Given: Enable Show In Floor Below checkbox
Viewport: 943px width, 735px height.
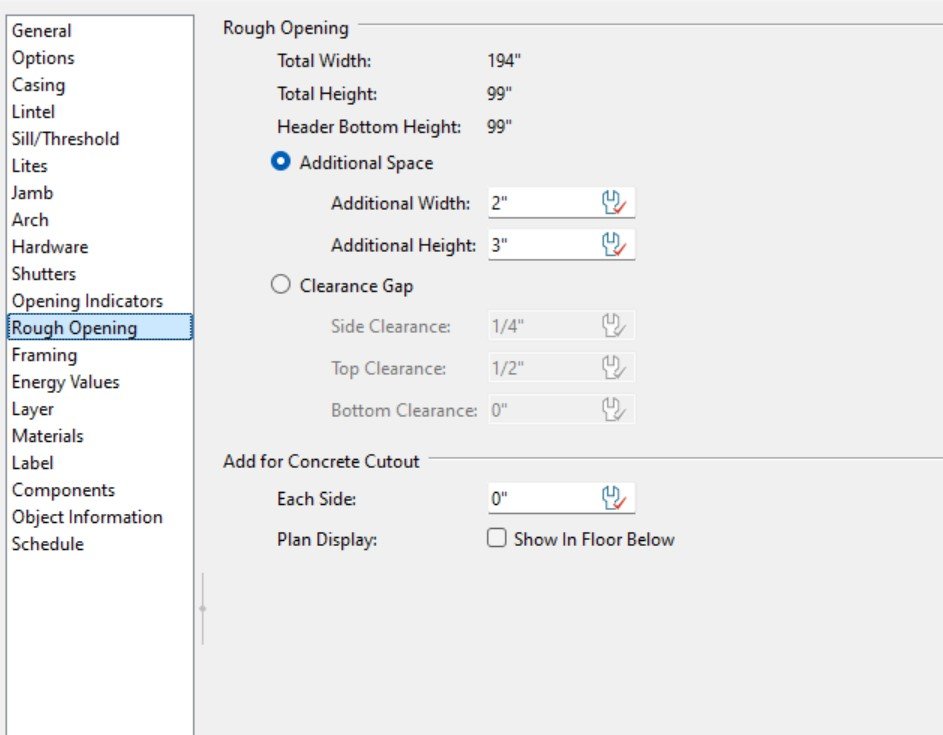Looking at the screenshot, I should pos(496,539).
